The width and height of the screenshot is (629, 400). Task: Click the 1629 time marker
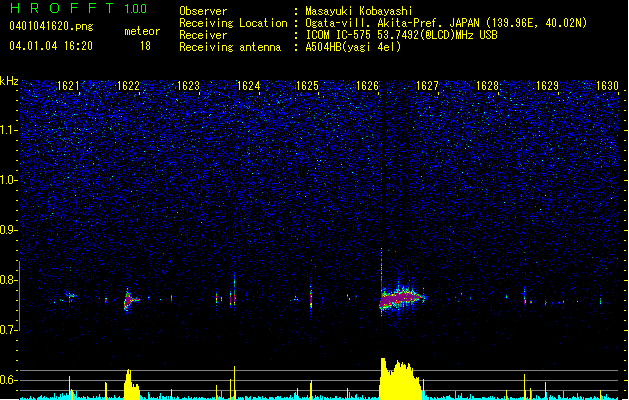point(548,86)
